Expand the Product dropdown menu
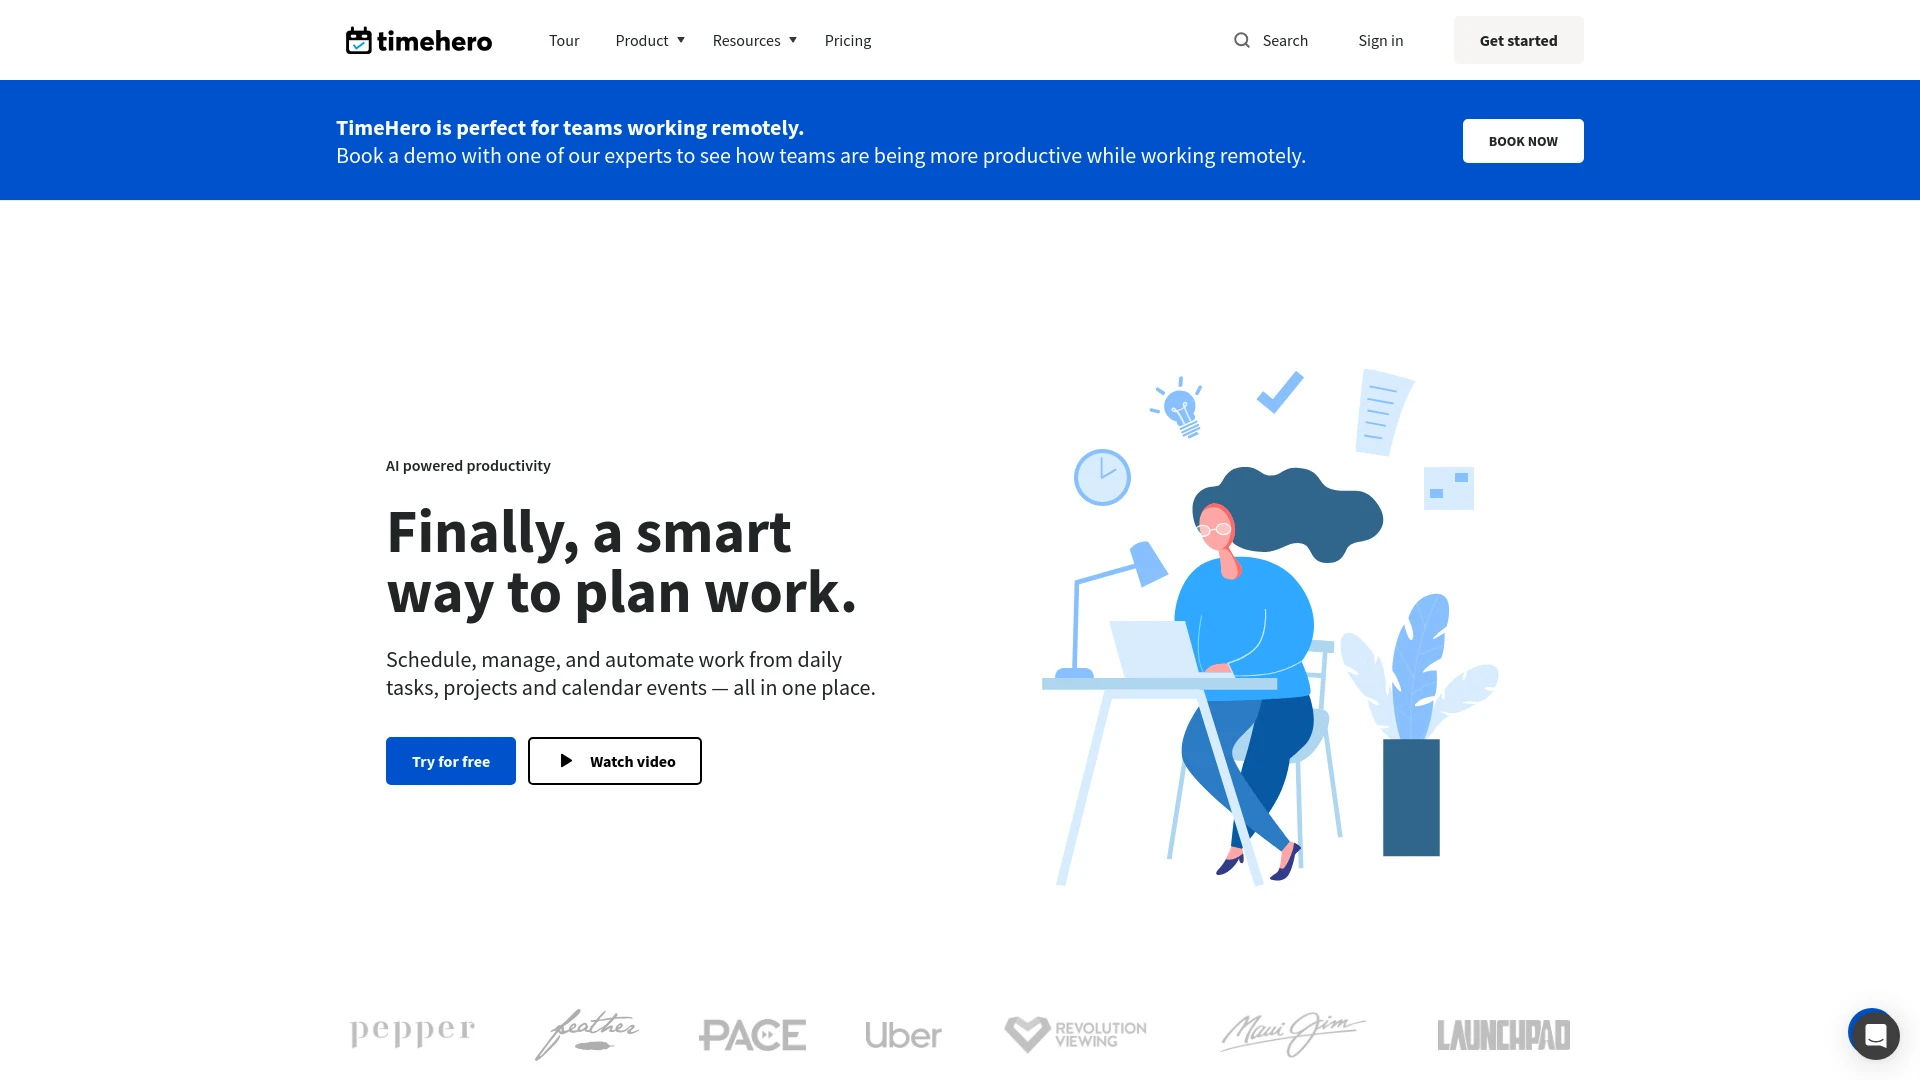1920x1080 pixels. click(x=650, y=40)
